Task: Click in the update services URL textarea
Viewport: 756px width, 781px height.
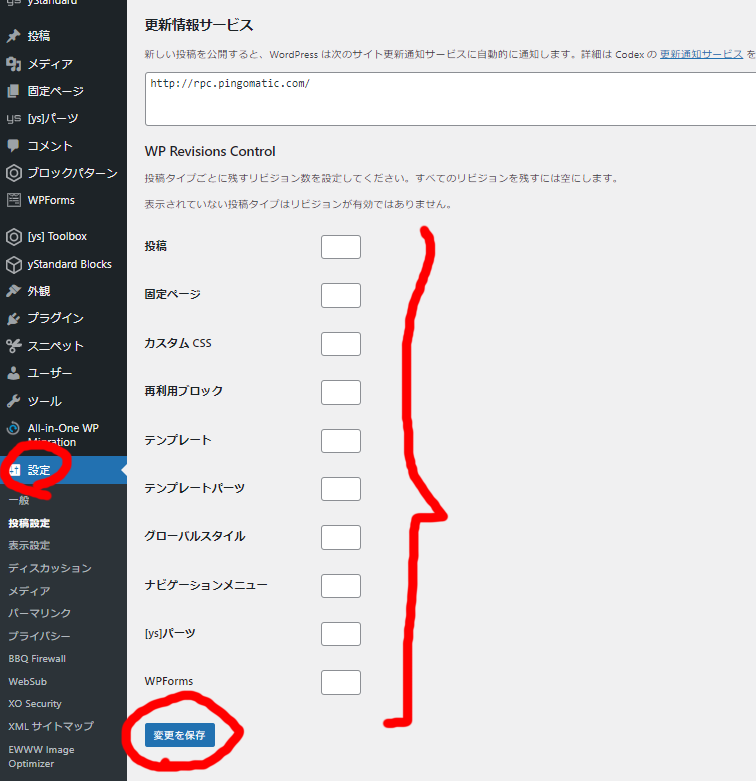Action: [451, 99]
